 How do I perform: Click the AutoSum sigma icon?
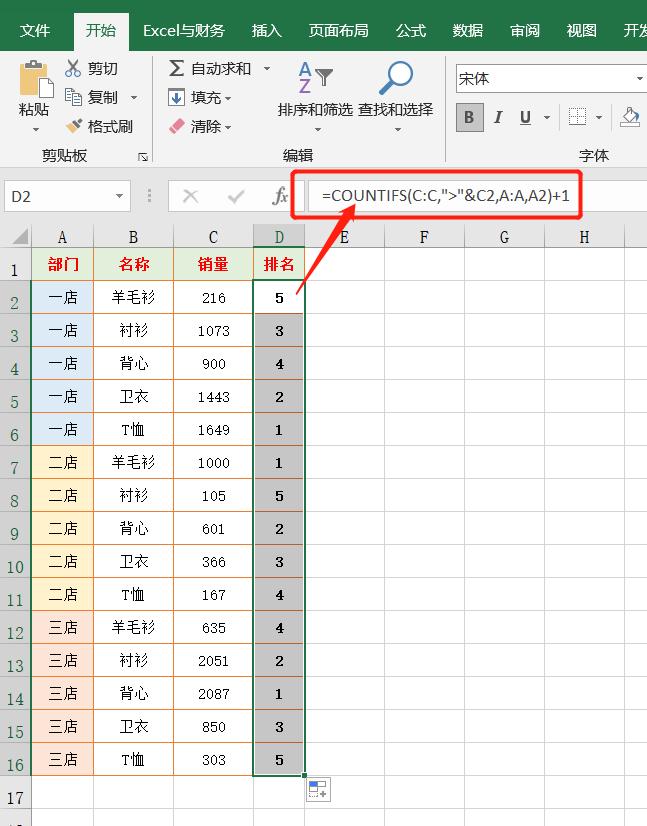tap(177, 69)
